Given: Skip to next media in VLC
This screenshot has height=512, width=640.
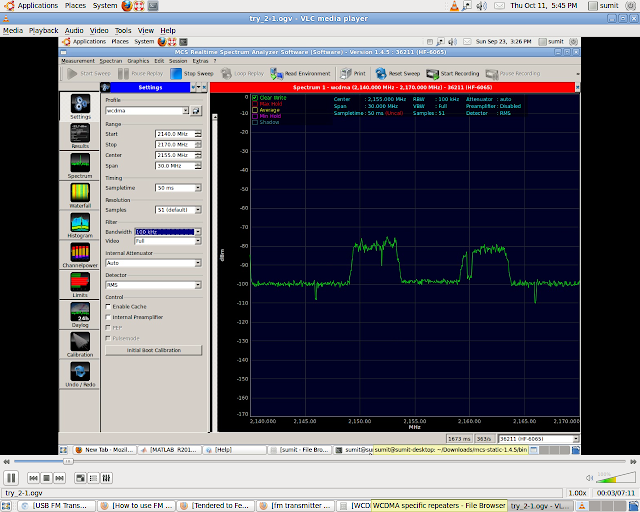Looking at the screenshot, I should pos(60,478).
